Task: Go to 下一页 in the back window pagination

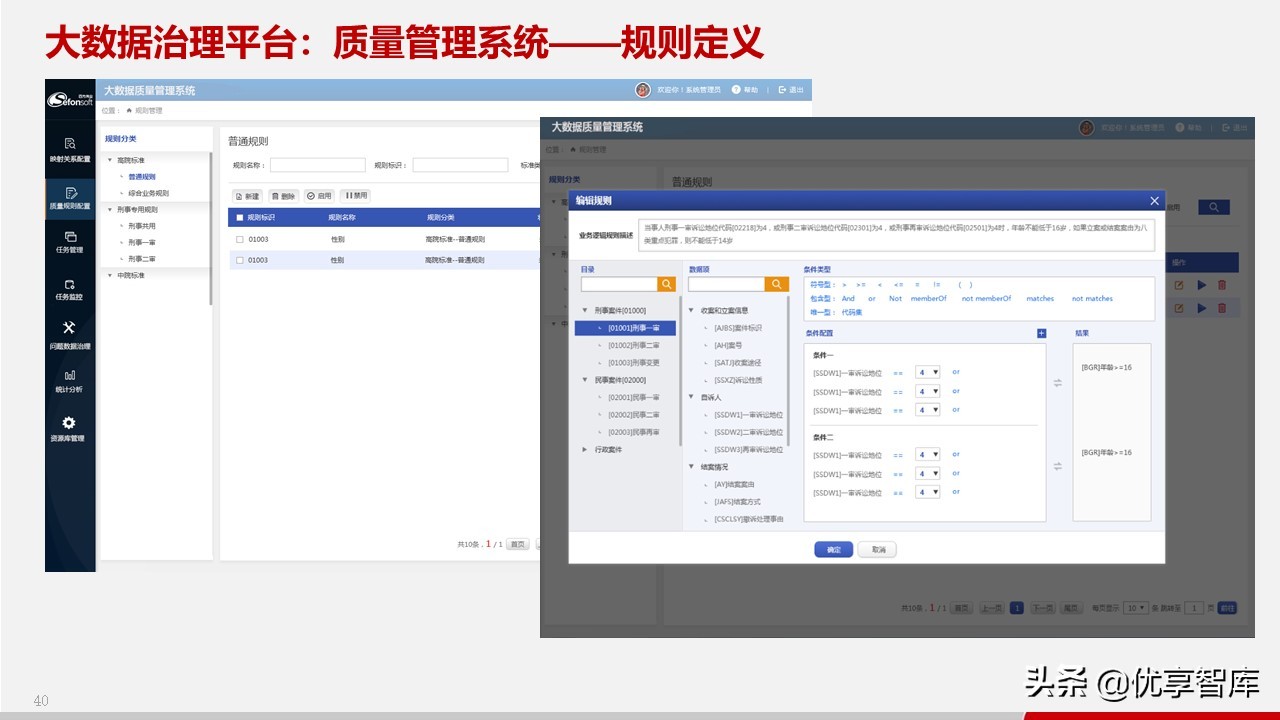Action: 1042,608
